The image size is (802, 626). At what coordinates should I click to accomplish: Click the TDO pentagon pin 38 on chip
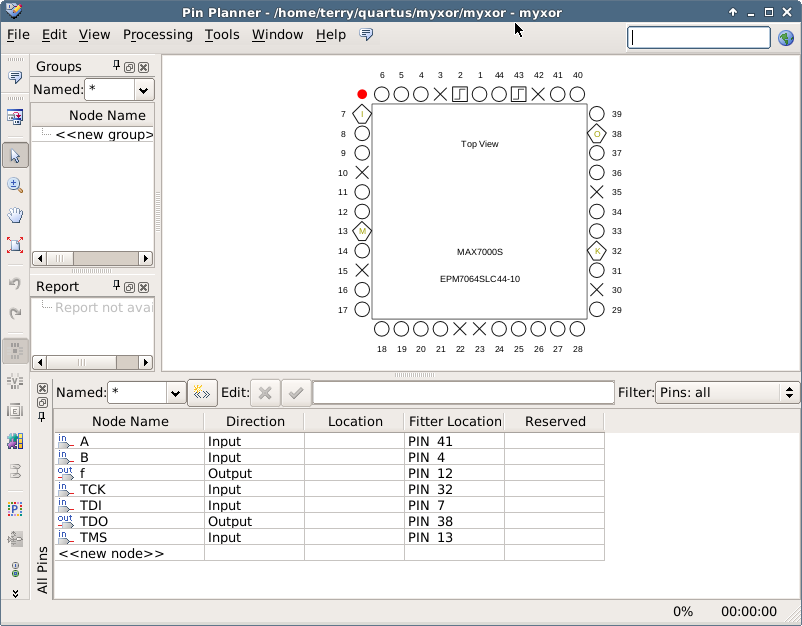(597, 134)
